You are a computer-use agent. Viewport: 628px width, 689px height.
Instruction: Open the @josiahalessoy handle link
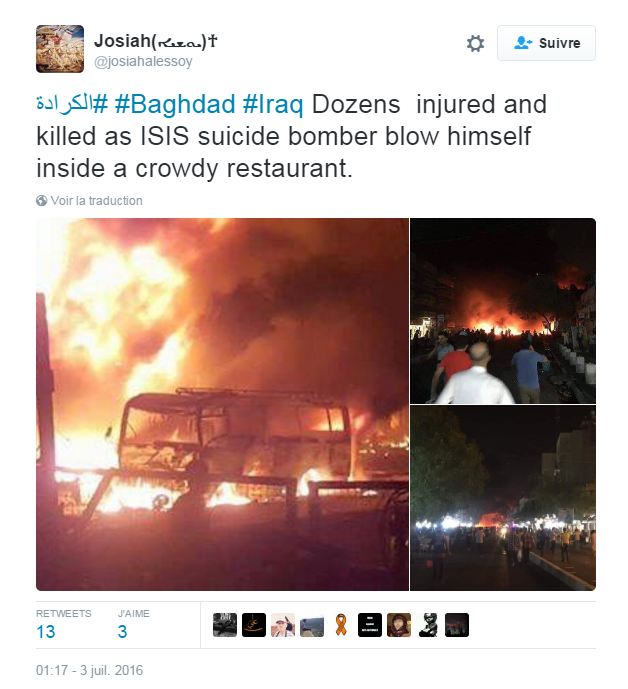(x=143, y=62)
